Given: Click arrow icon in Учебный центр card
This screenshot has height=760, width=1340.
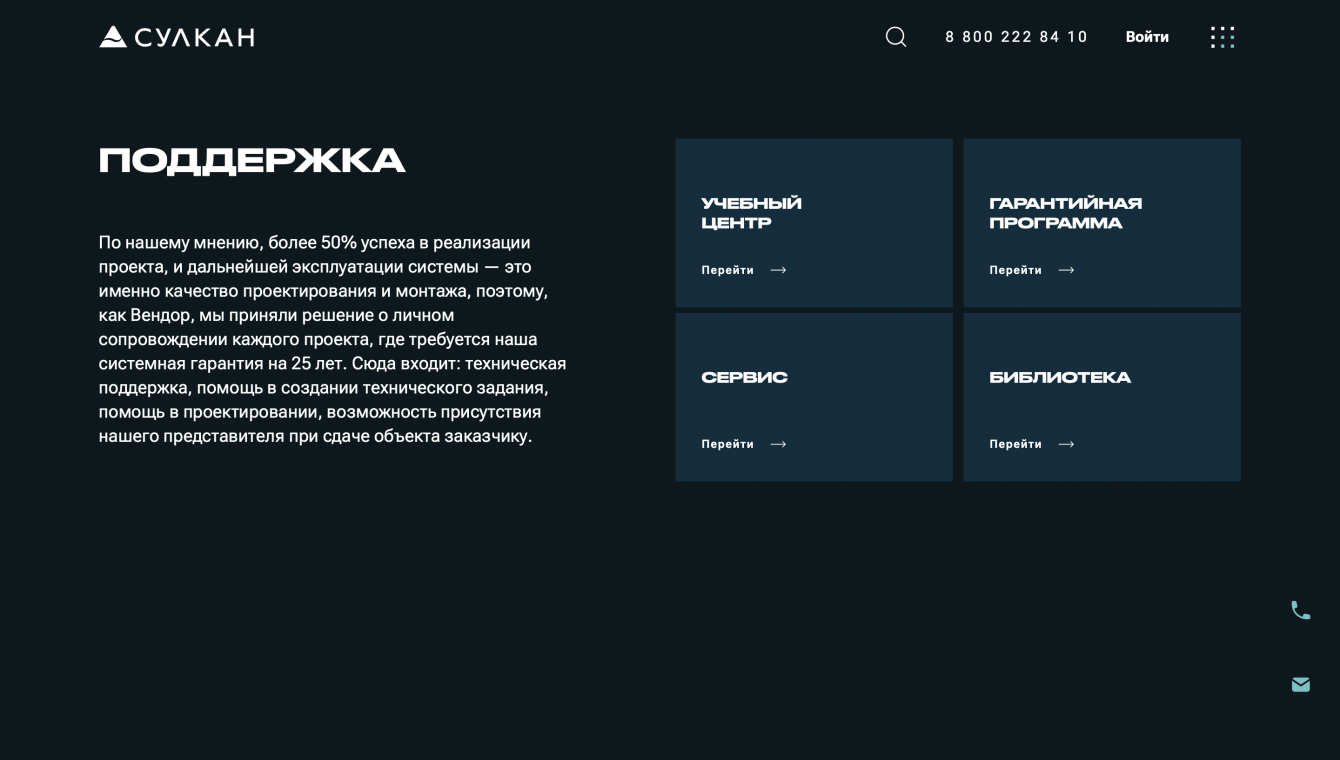Looking at the screenshot, I should pyautogui.click(x=778, y=270).
